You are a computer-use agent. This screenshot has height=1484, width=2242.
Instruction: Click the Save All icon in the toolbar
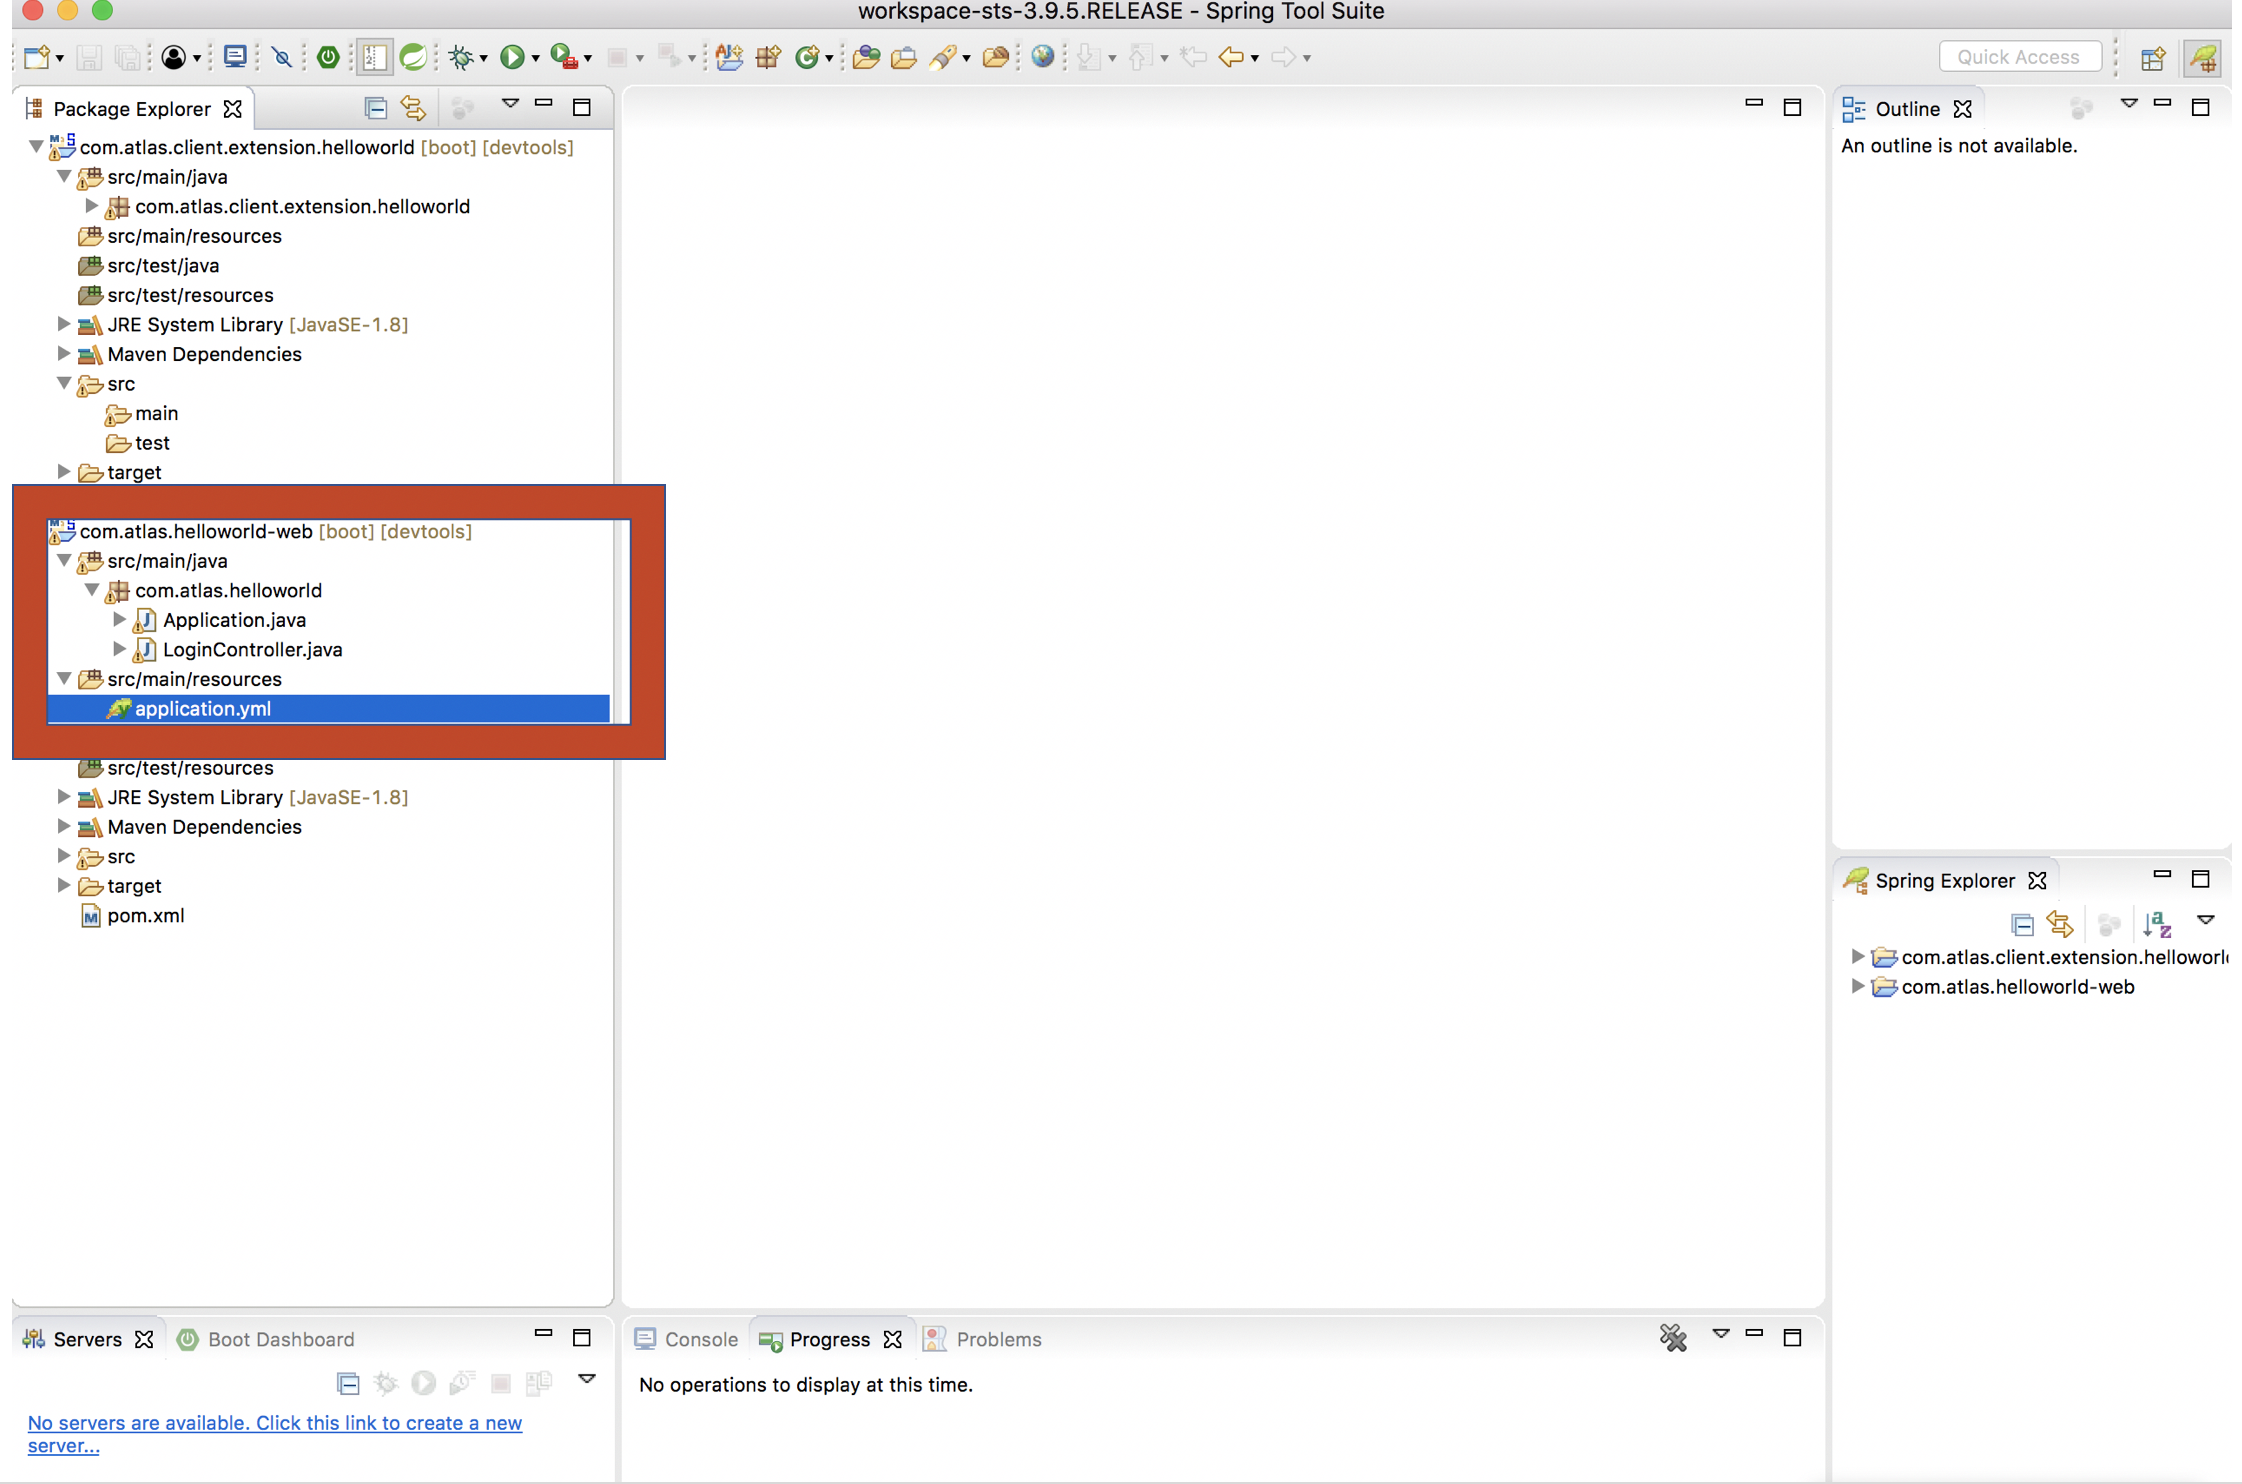[127, 57]
